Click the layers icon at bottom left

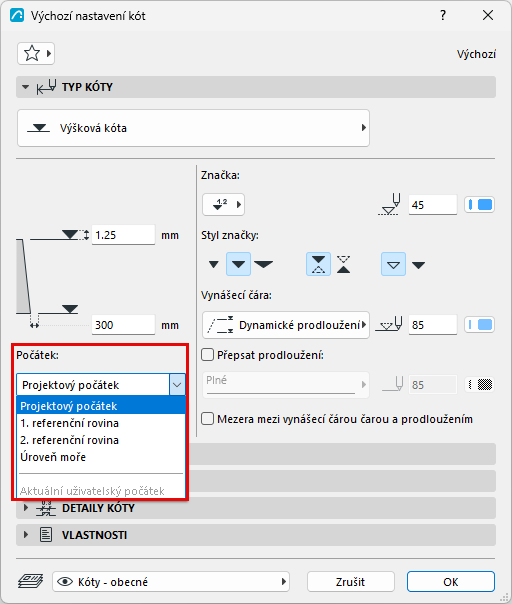tap(30, 581)
